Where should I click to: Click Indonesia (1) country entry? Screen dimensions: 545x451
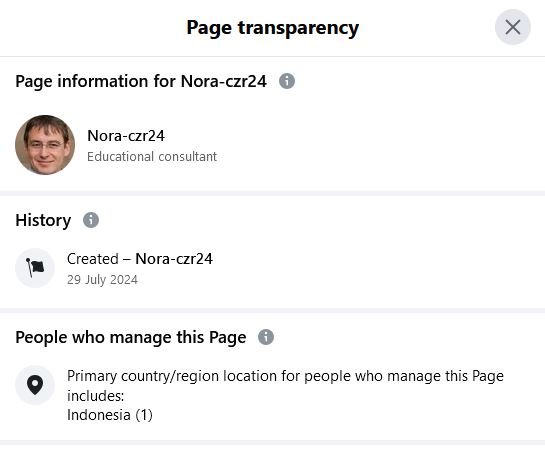point(110,415)
